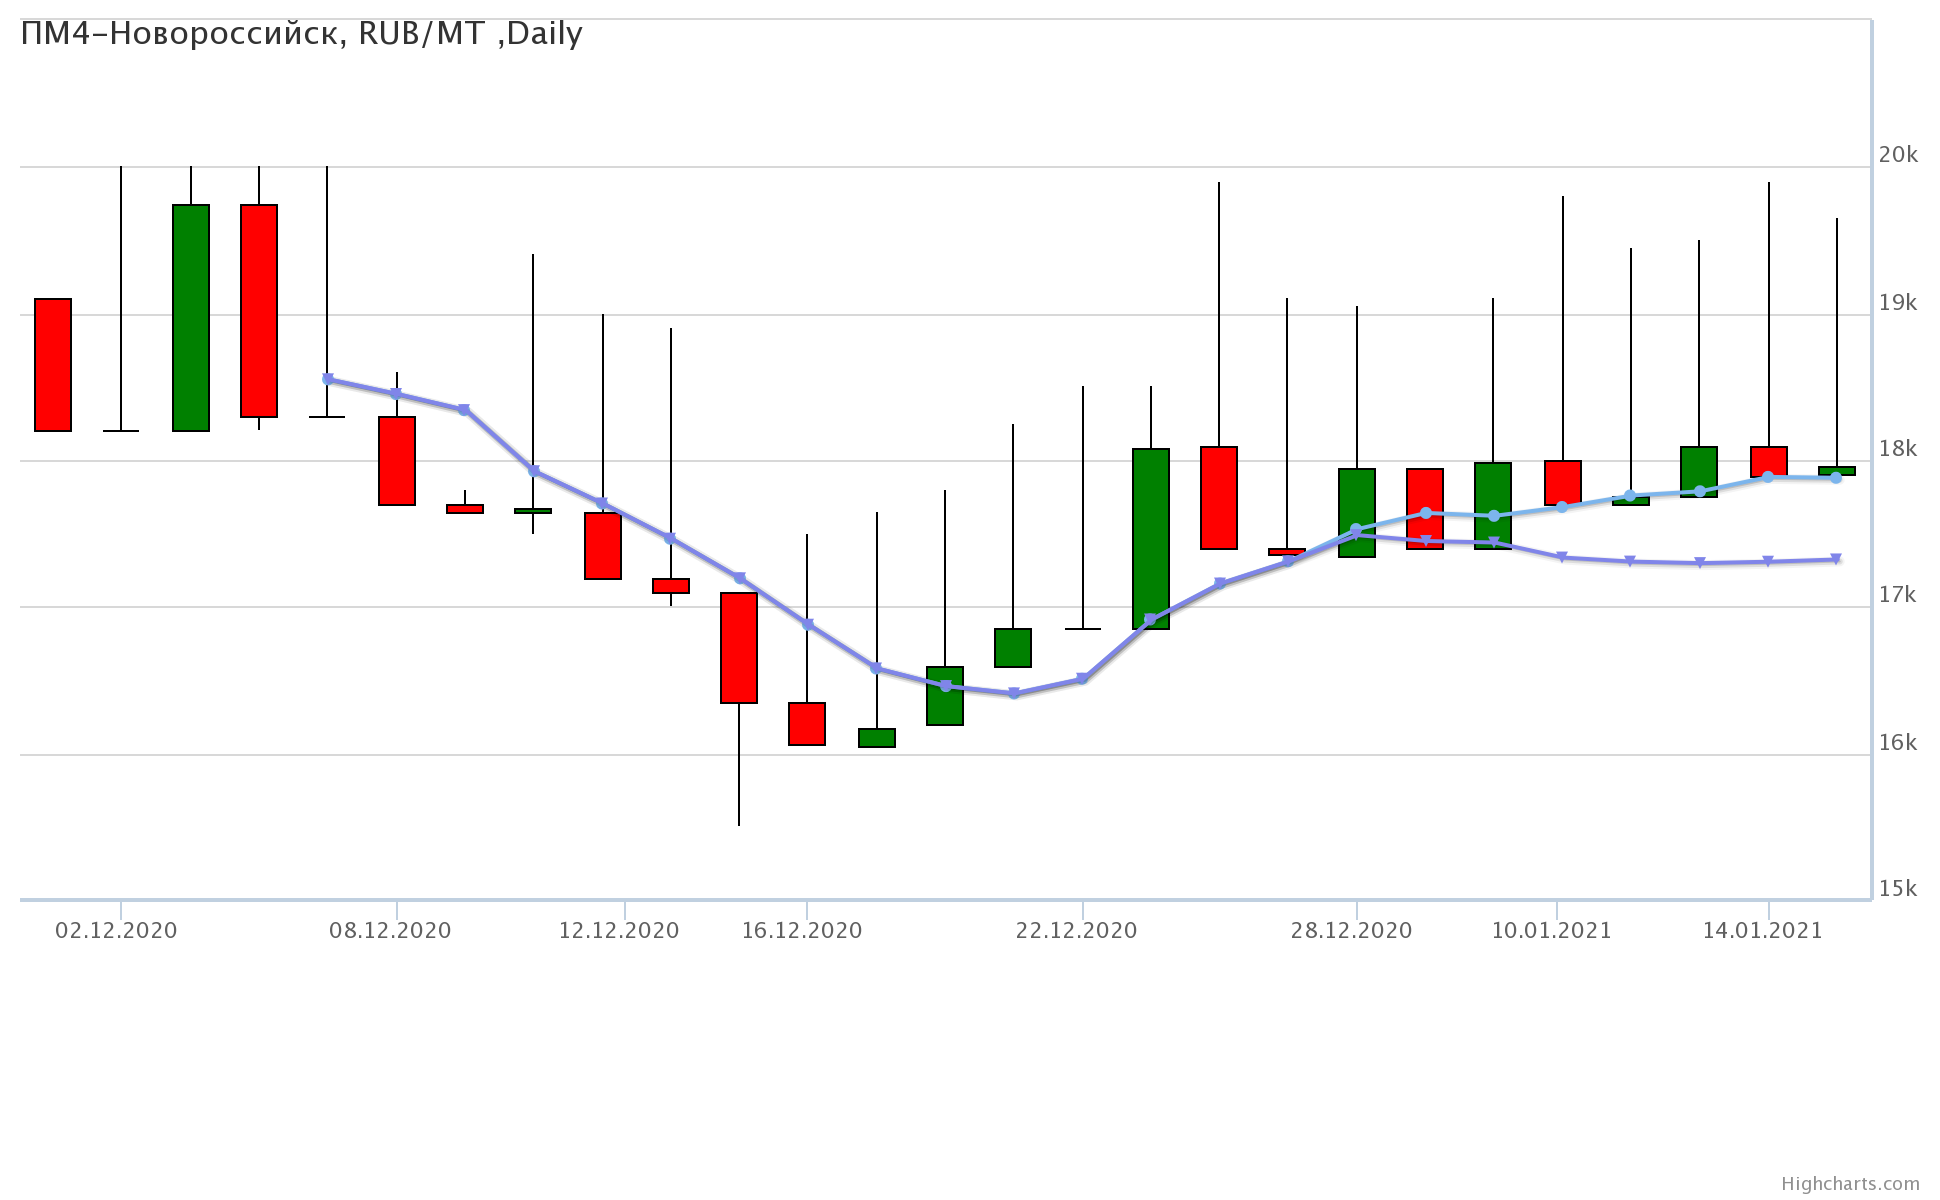1940x1200 pixels.
Task: Click the red candle at 08.12.2020
Action: [397, 461]
